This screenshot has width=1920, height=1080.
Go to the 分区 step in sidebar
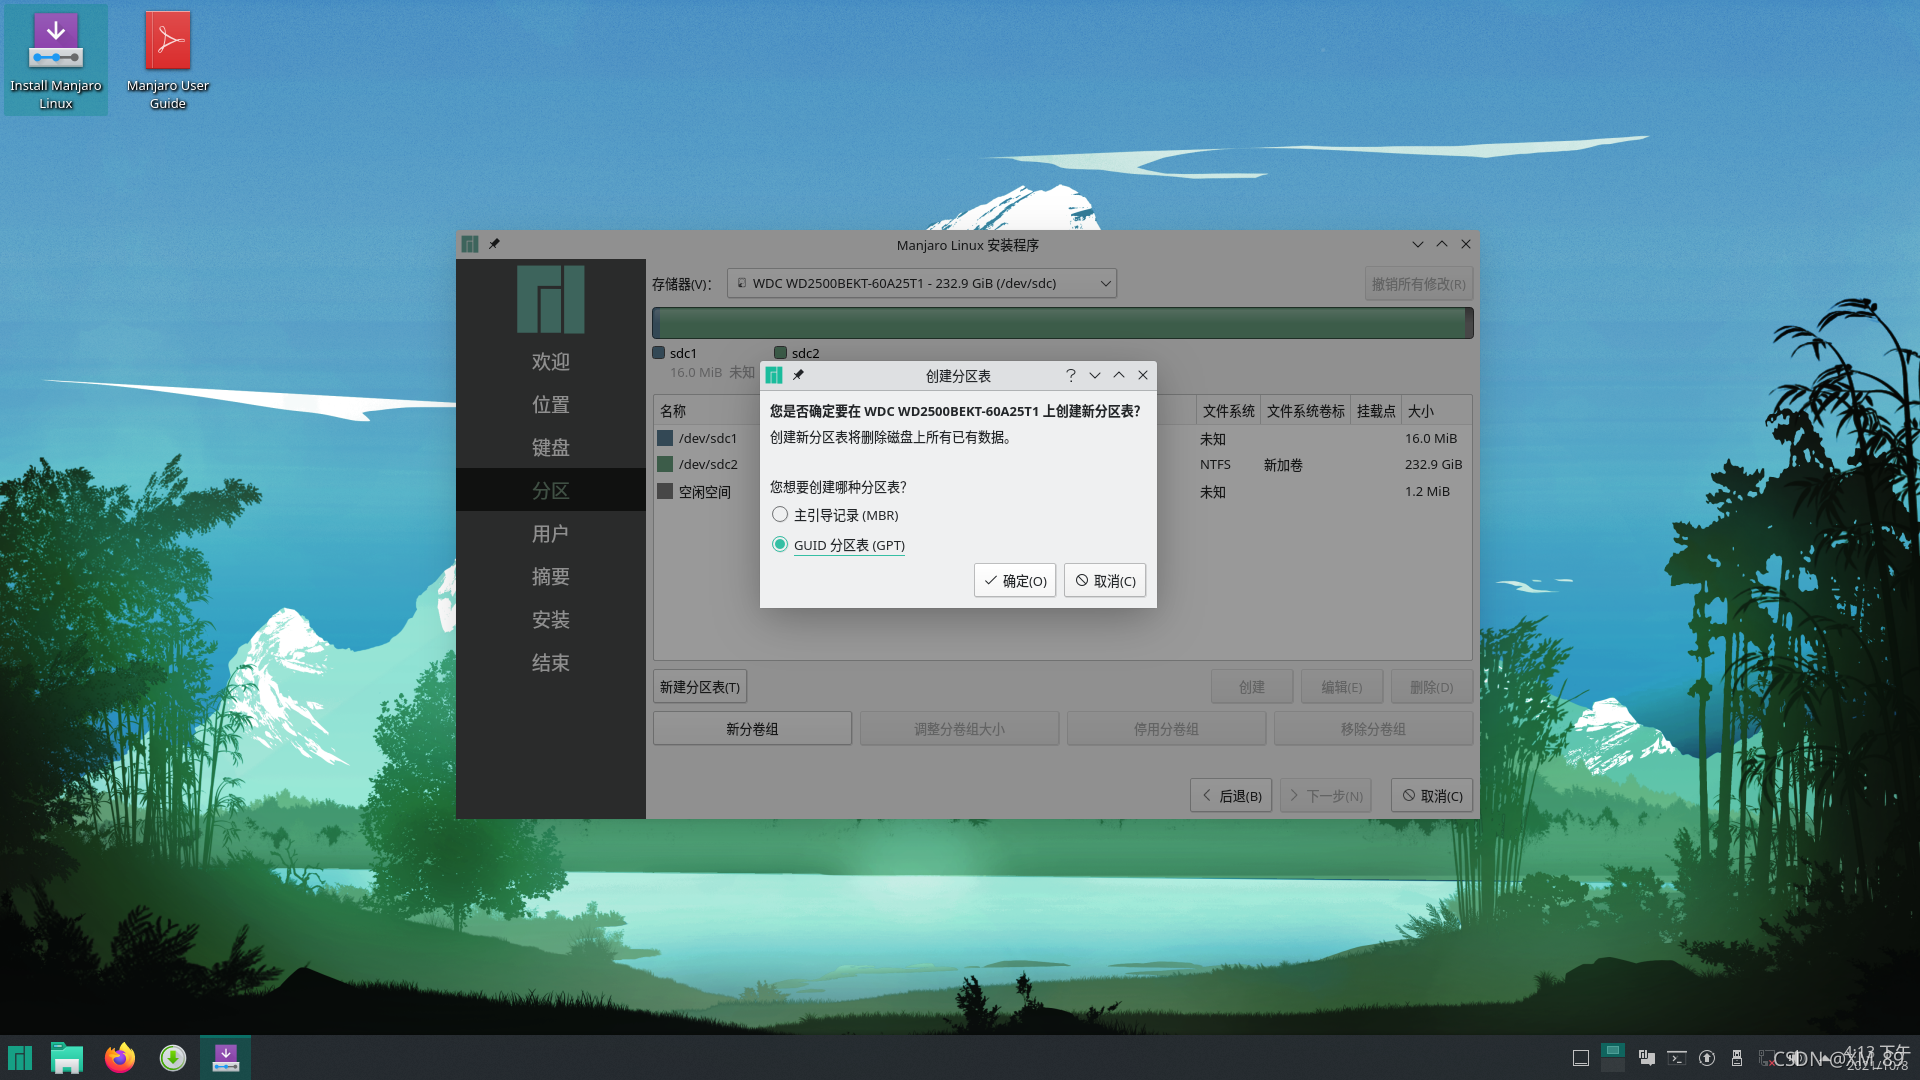[551, 490]
